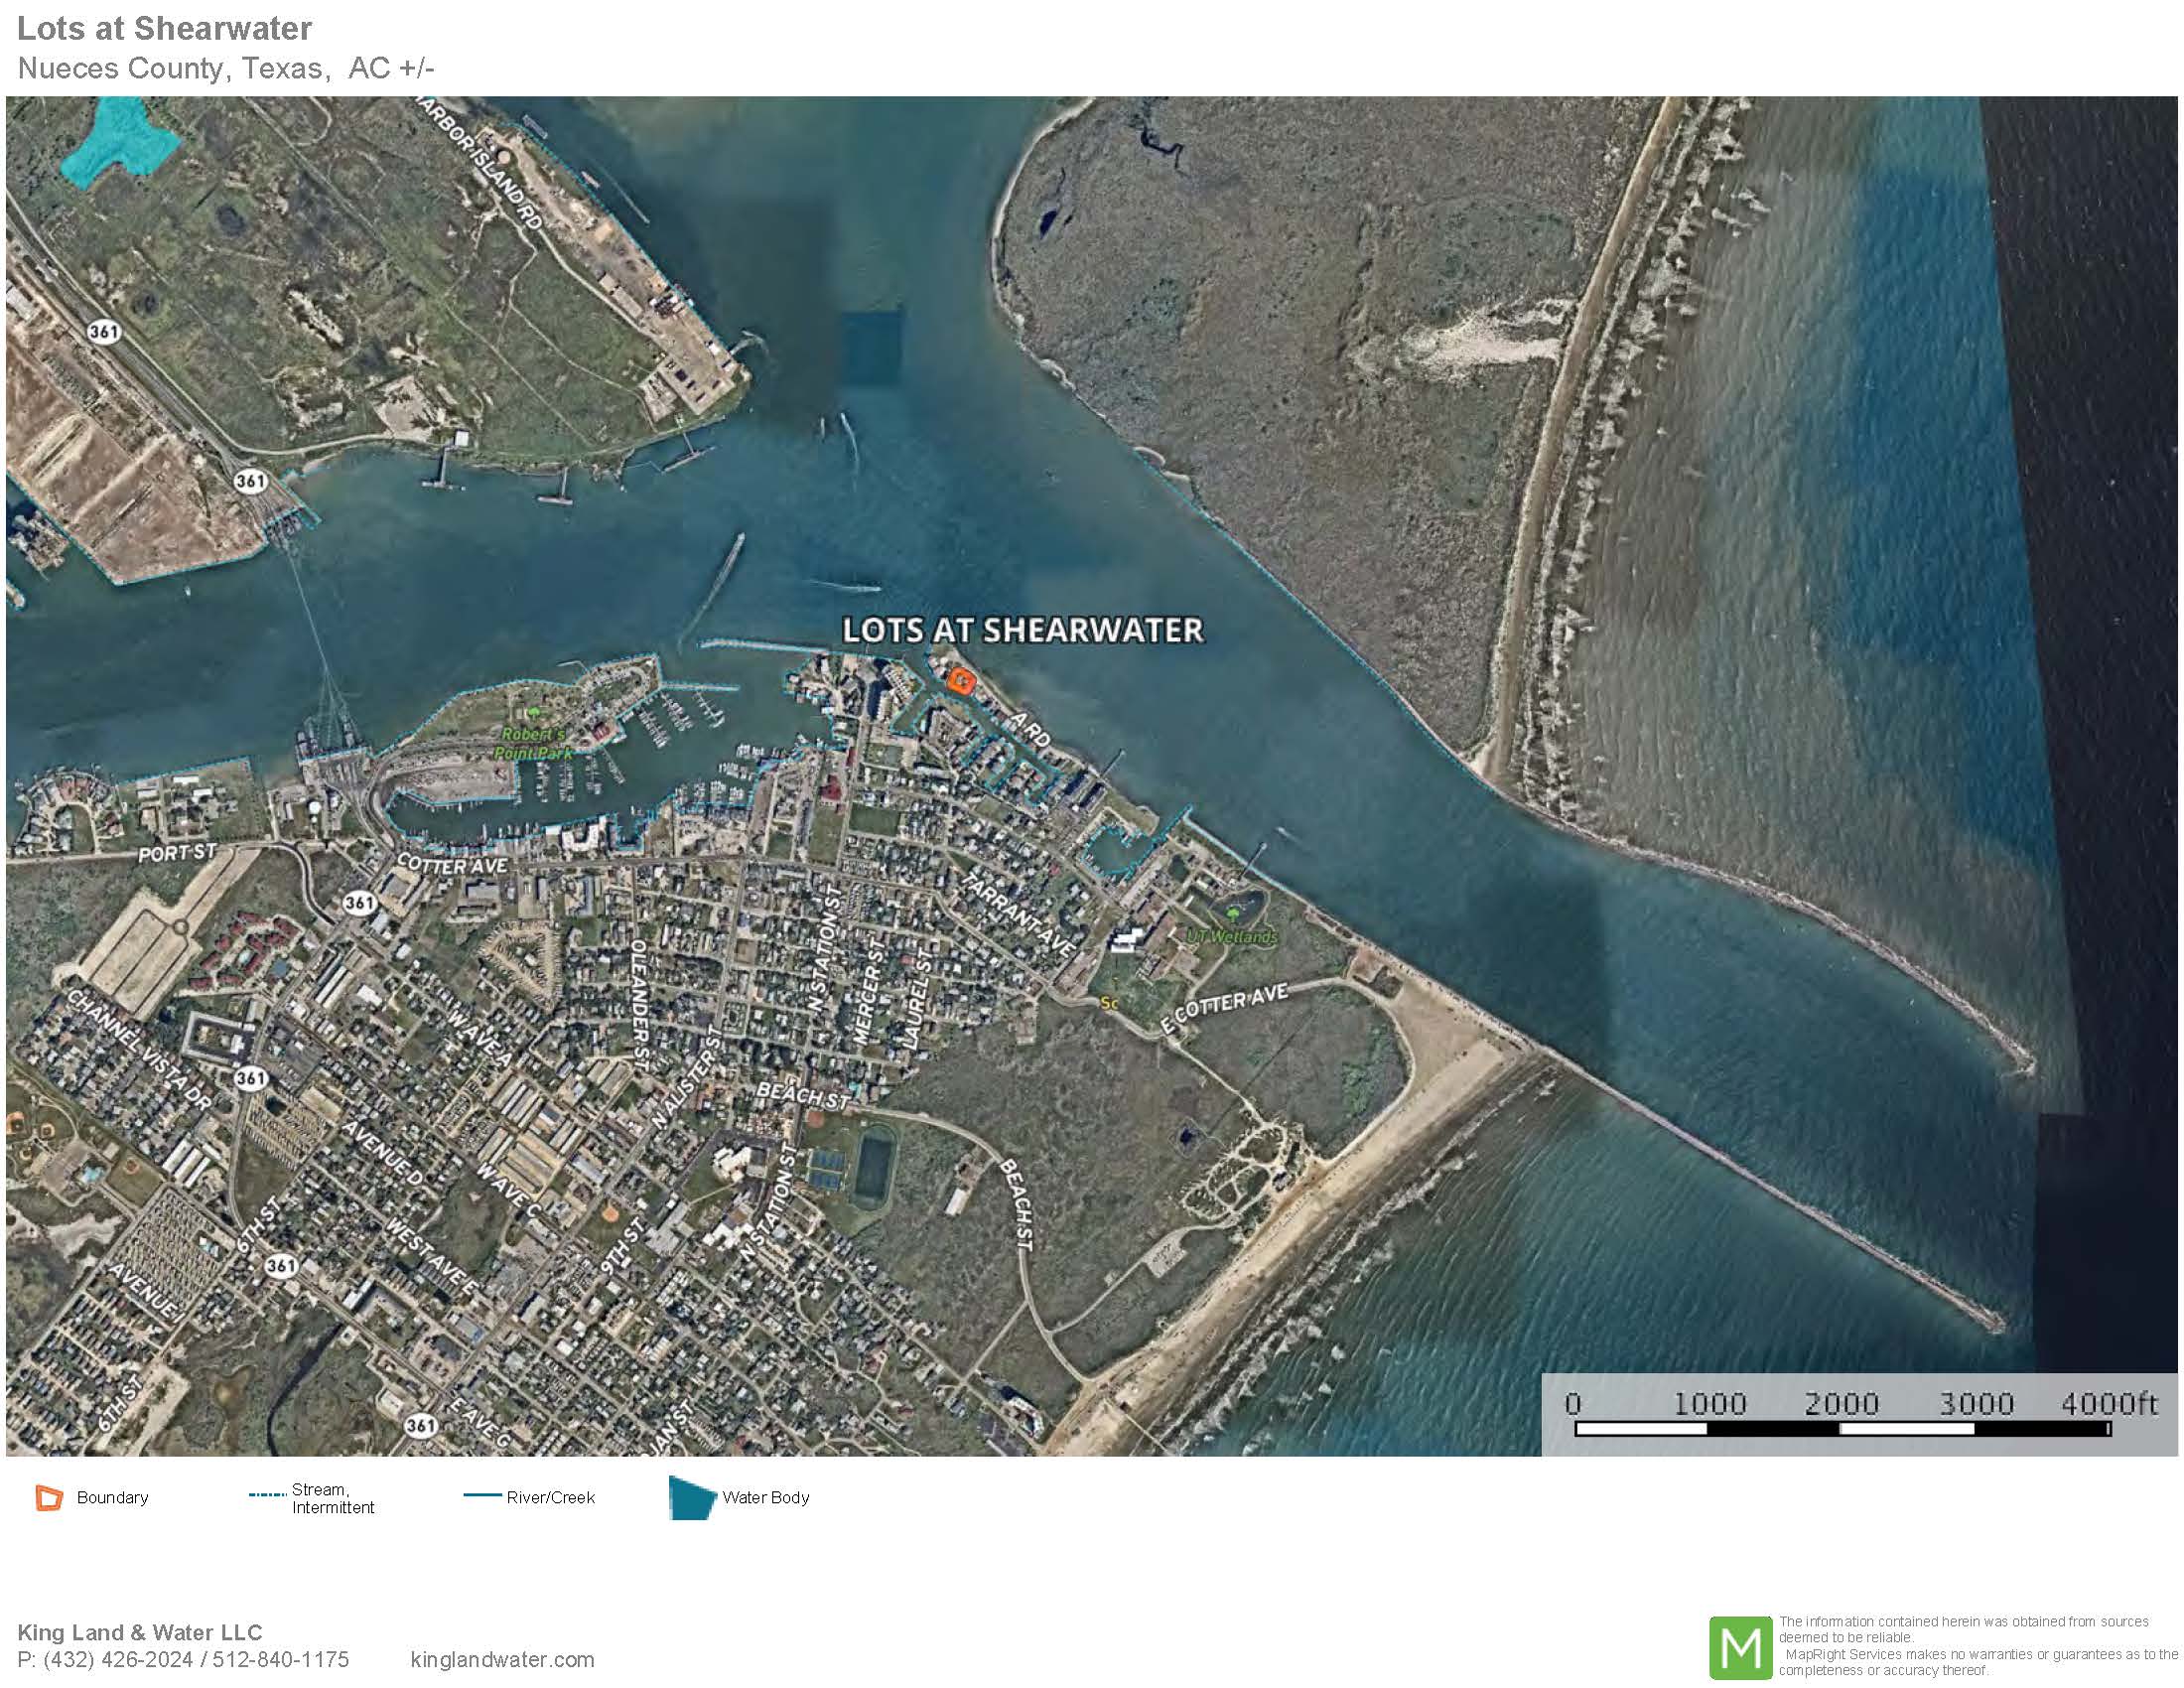Click the Water Body legend swatch
Viewport: 2184px width, 1688px height.
click(690, 1498)
